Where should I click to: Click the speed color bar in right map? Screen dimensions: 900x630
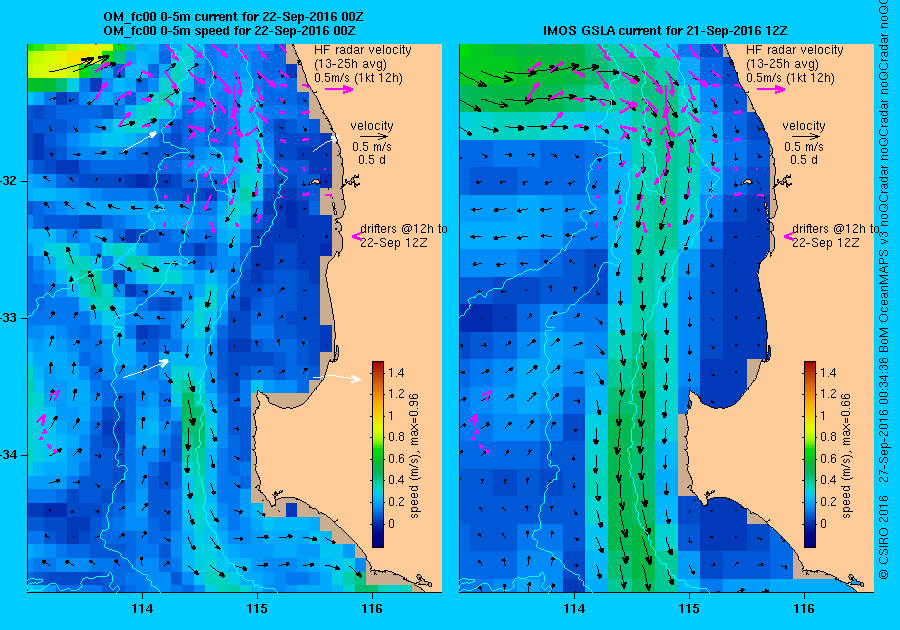(x=810, y=454)
